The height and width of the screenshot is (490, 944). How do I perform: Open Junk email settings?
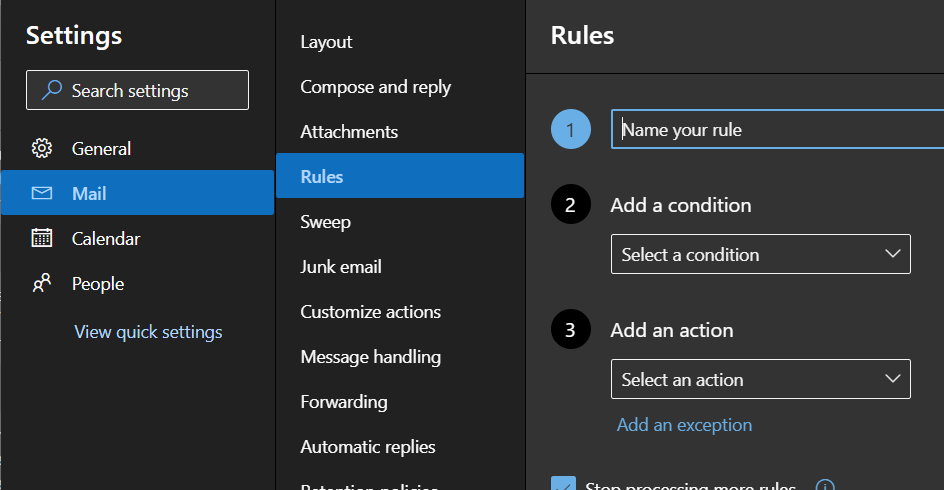pyautogui.click(x=341, y=267)
